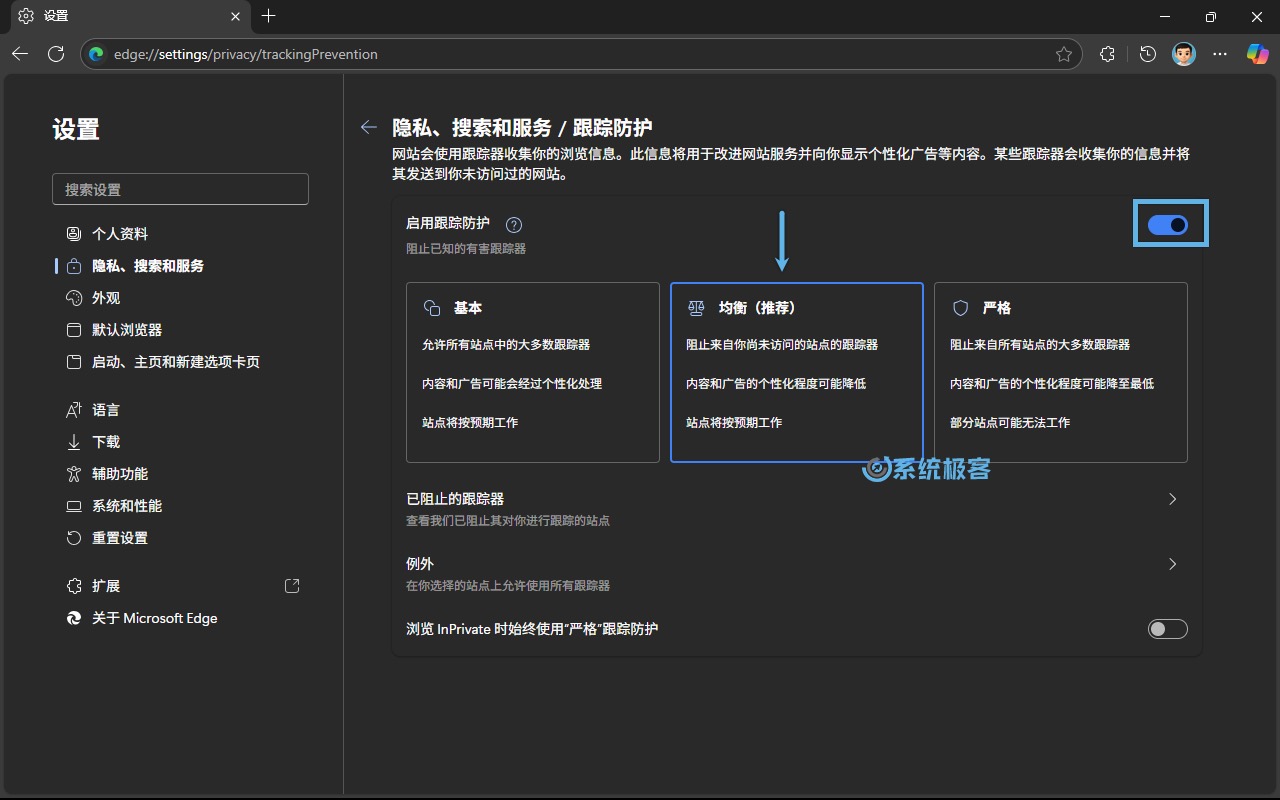Viewport: 1280px width, 800px height.
Task: Open 辅助功能 settings section
Action: [x=180, y=474]
